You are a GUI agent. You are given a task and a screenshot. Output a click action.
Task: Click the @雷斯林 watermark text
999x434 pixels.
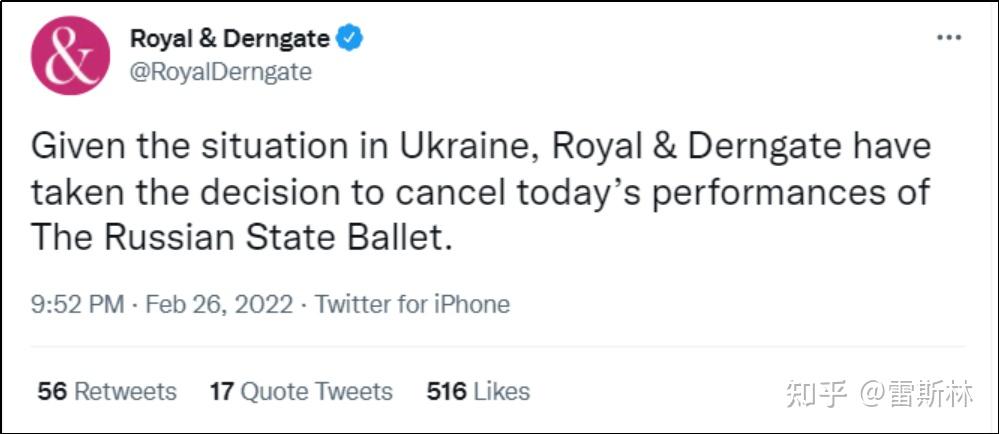[916, 394]
